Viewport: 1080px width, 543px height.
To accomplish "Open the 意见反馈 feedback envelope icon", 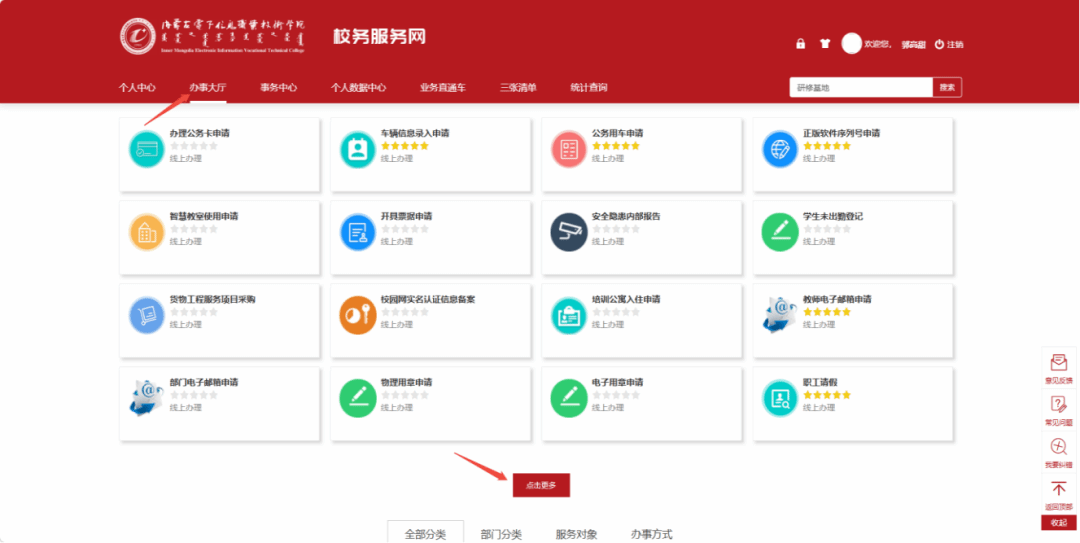I will pyautogui.click(x=1058, y=363).
